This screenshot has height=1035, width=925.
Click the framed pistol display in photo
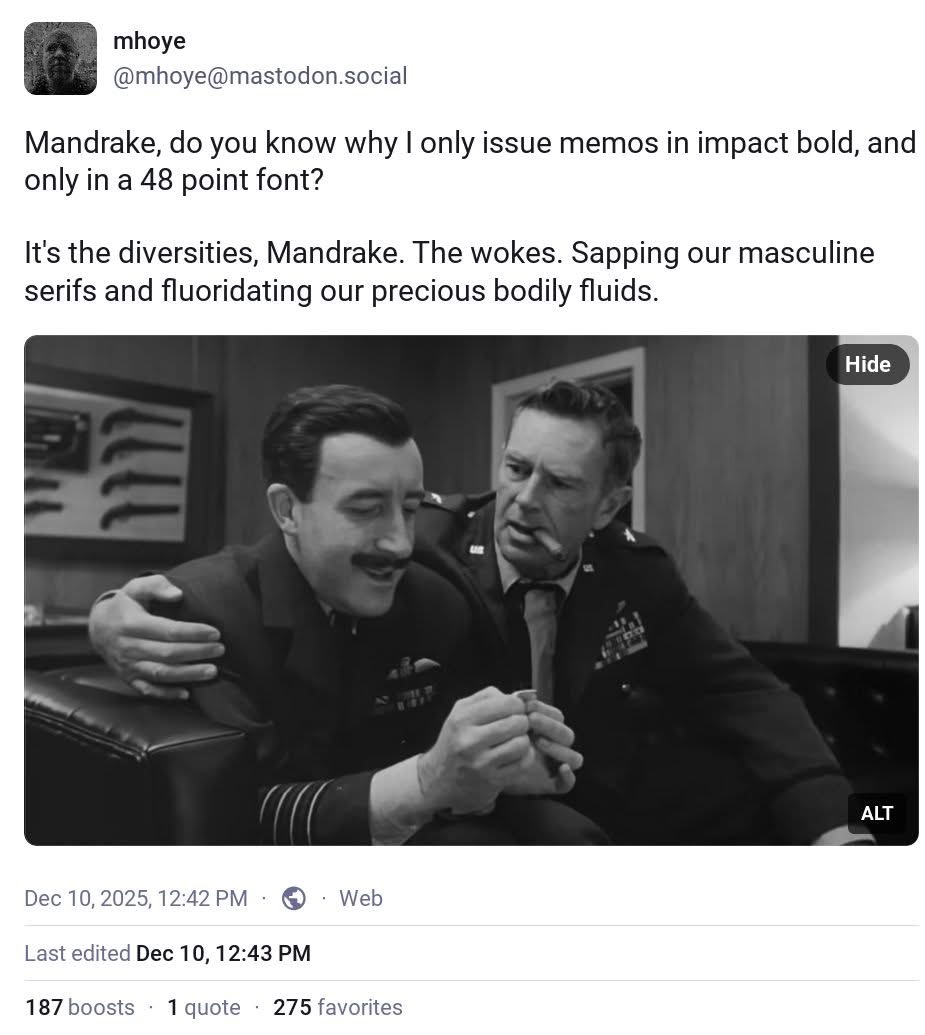112,469
